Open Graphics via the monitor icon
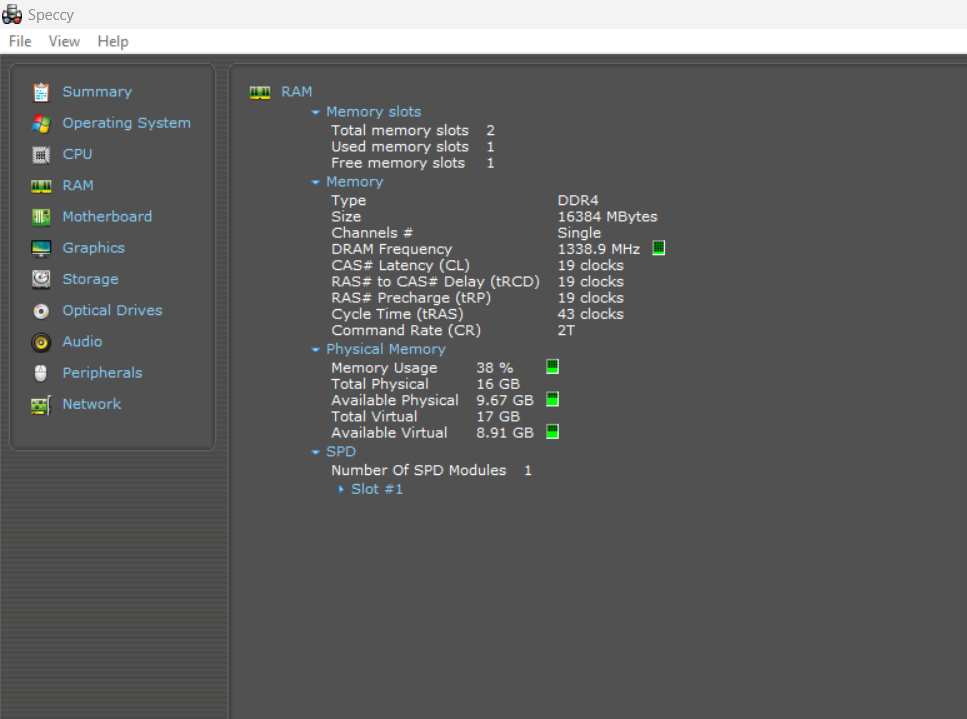967x719 pixels. click(x=41, y=248)
